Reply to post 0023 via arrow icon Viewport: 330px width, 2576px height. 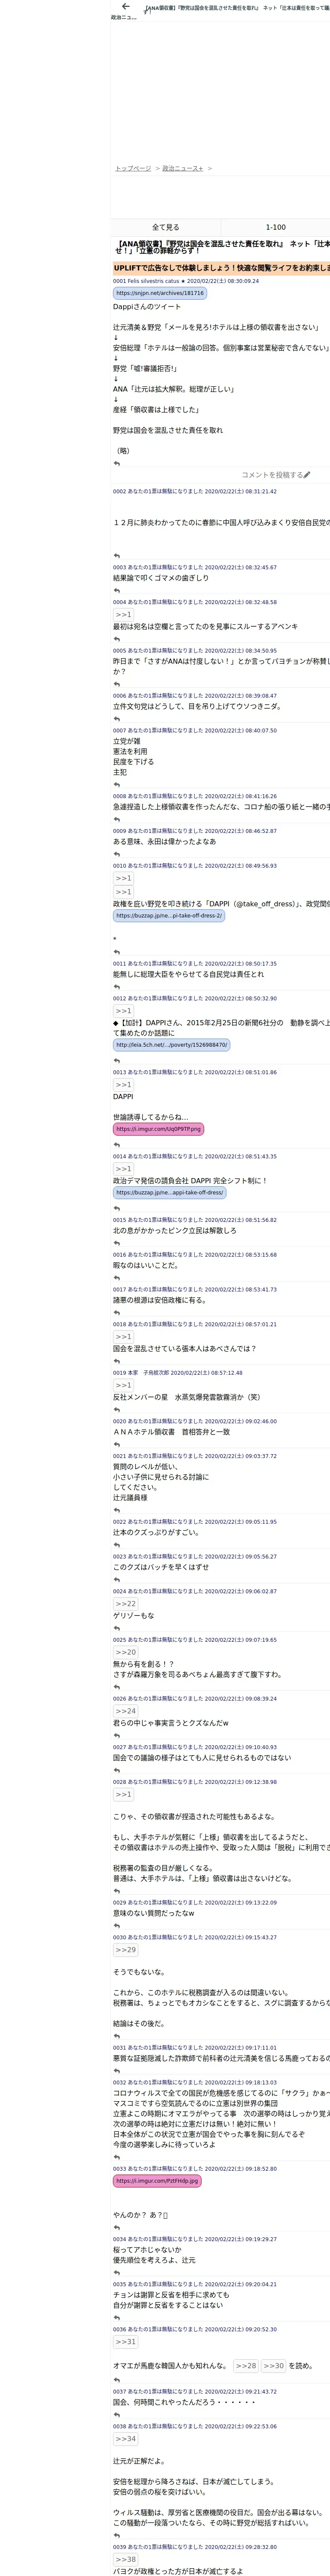[117, 1579]
